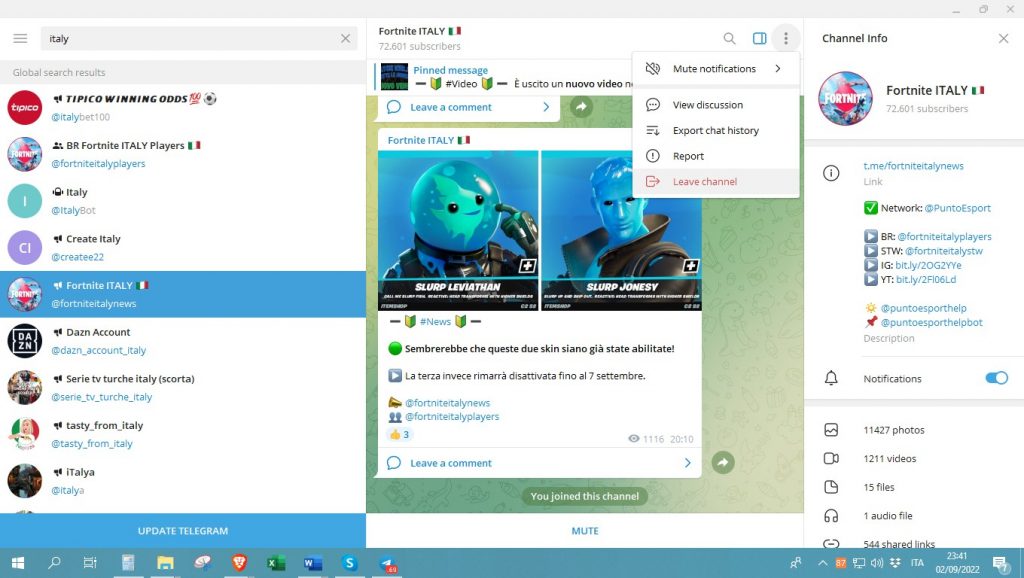Click the search icon in chat header

(x=729, y=39)
